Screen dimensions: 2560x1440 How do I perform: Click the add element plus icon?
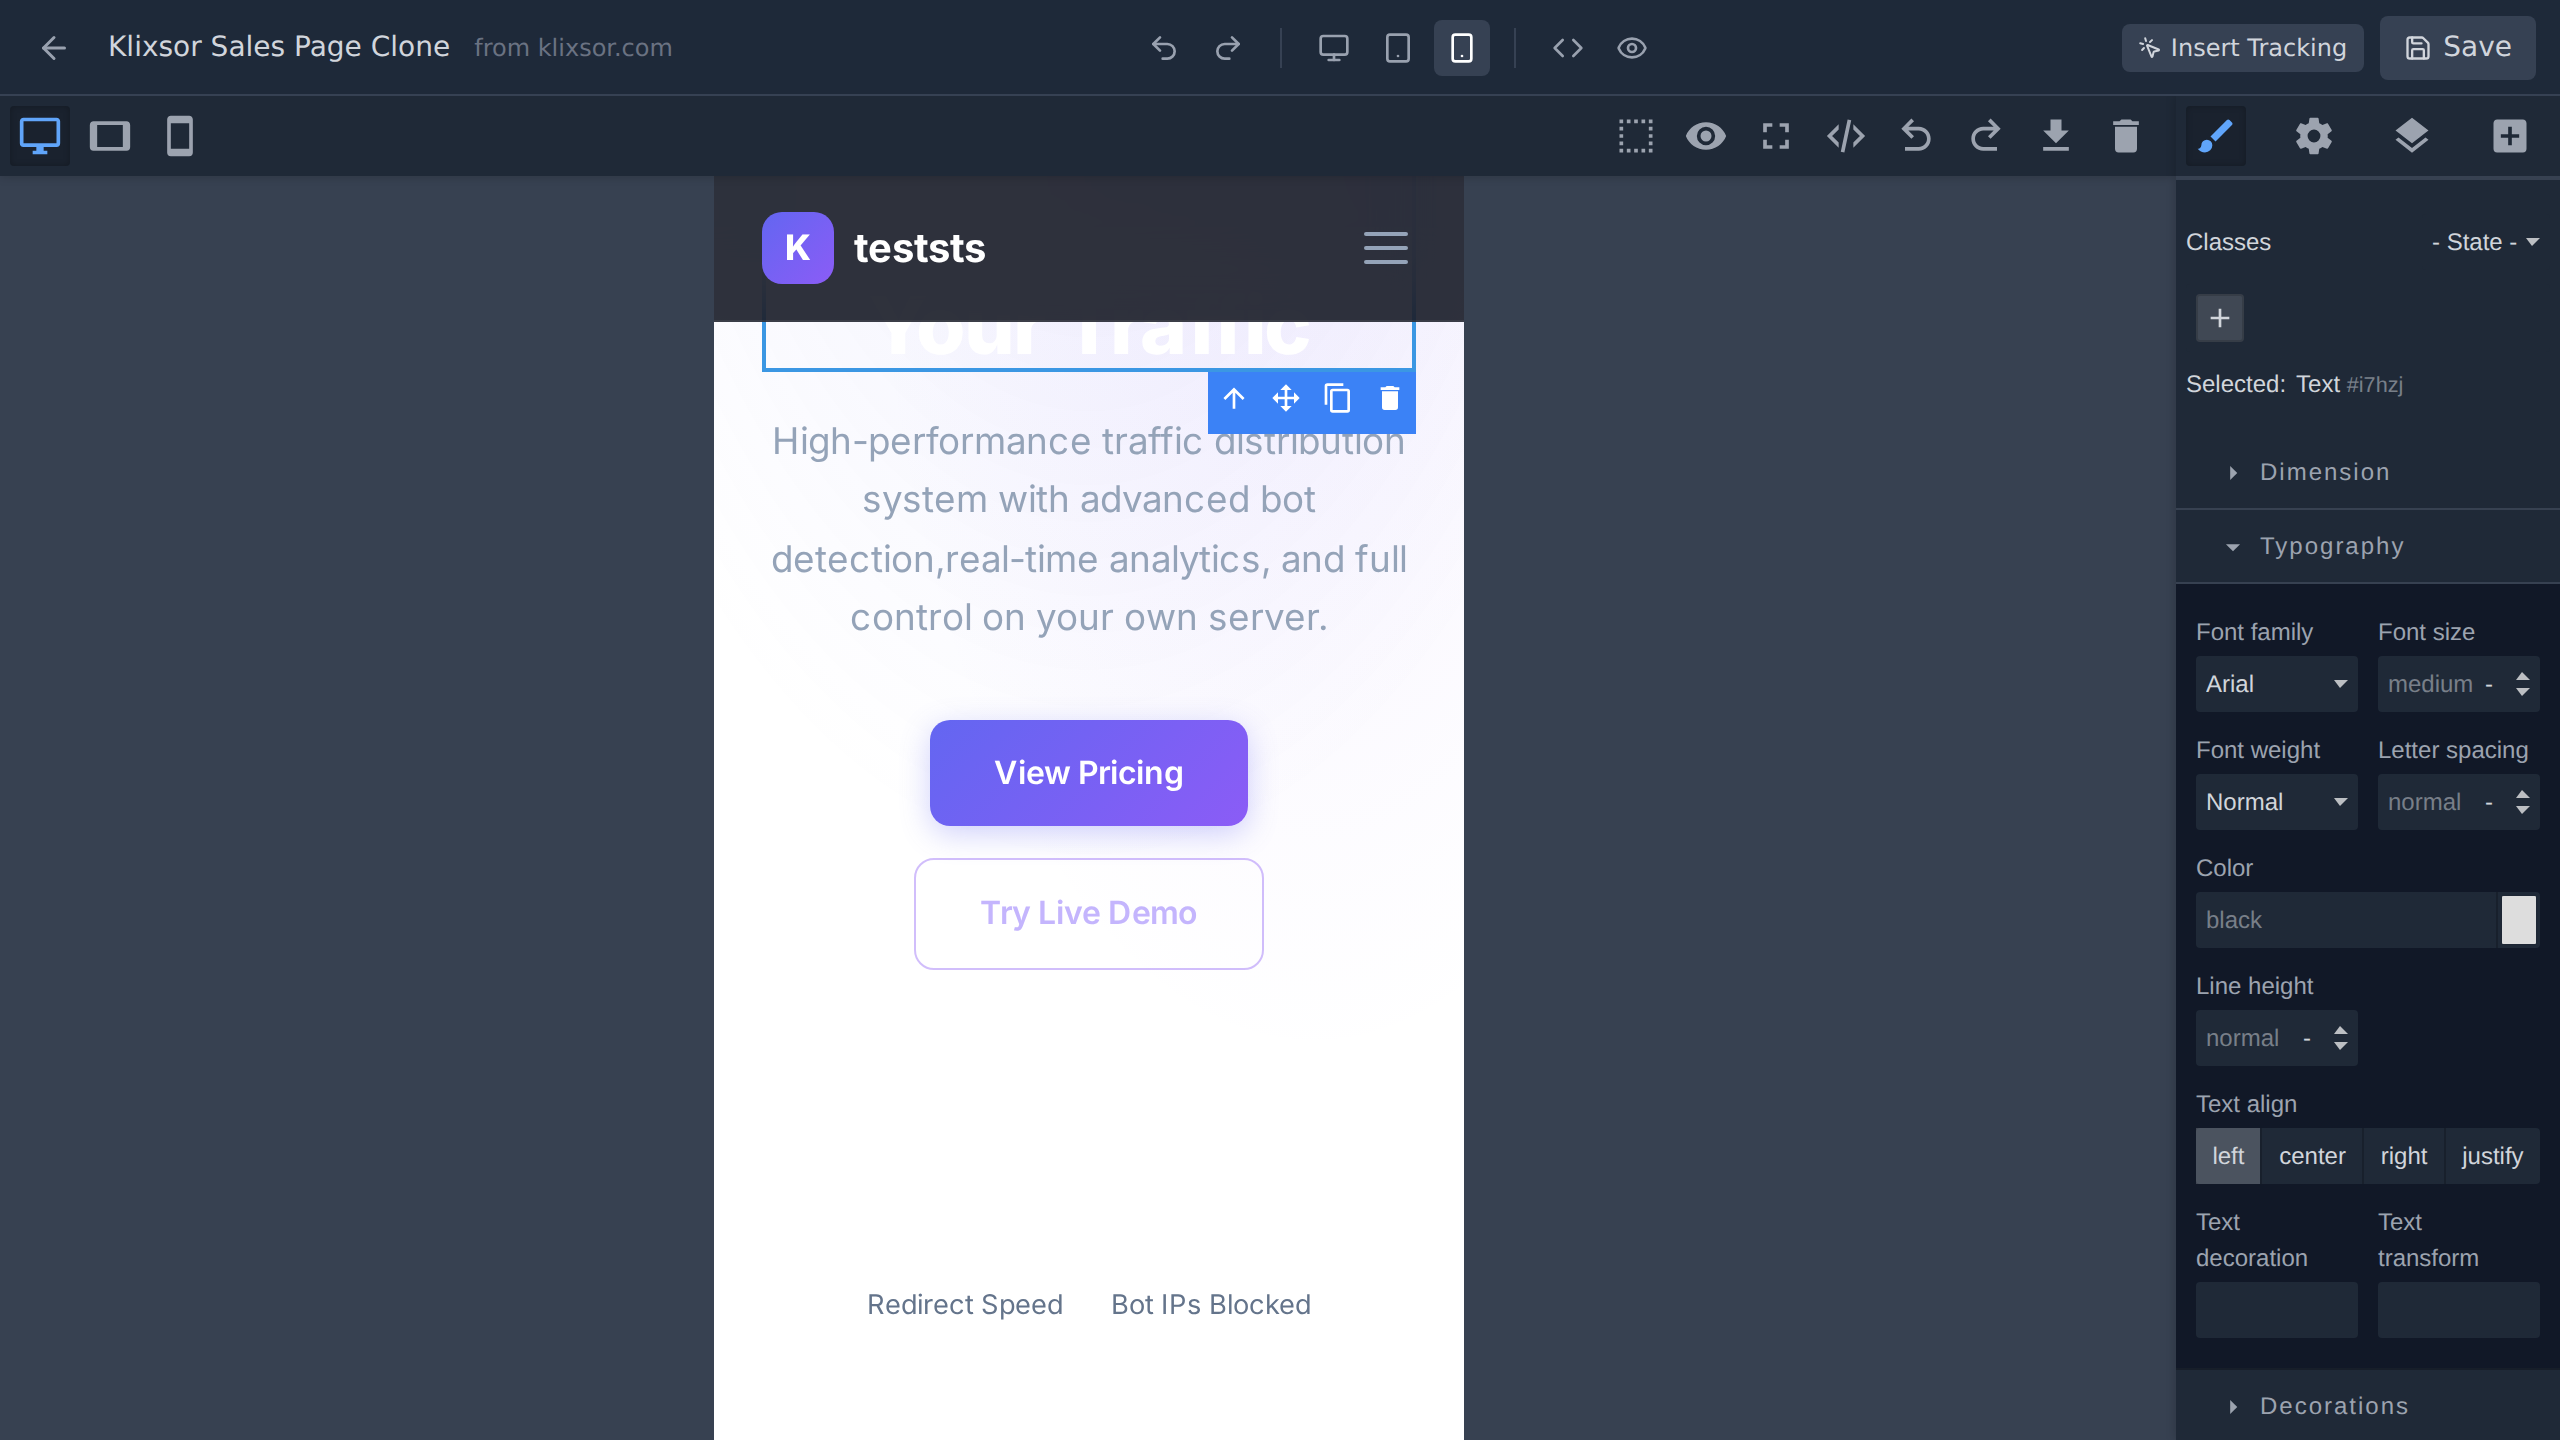click(x=2510, y=136)
